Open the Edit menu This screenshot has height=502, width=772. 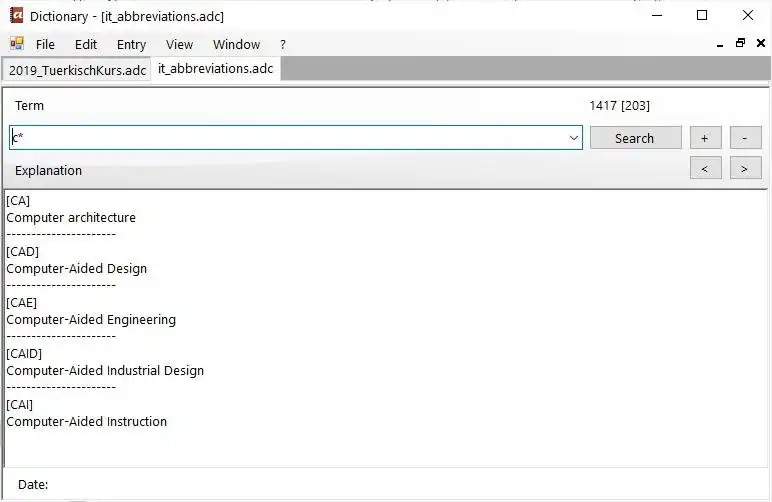[86, 44]
